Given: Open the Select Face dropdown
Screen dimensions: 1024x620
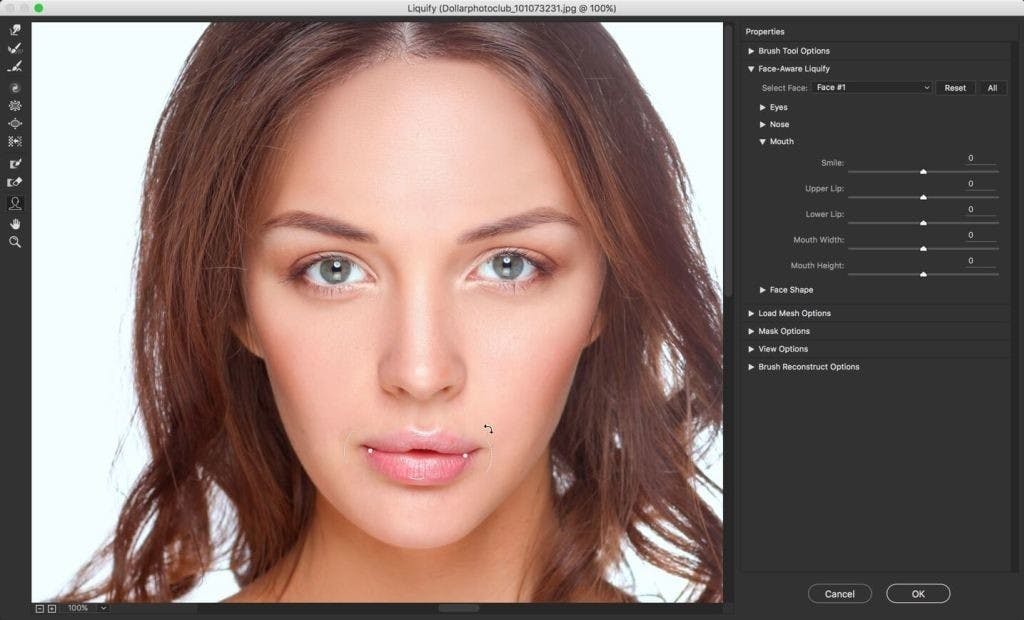Looking at the screenshot, I should (x=872, y=88).
